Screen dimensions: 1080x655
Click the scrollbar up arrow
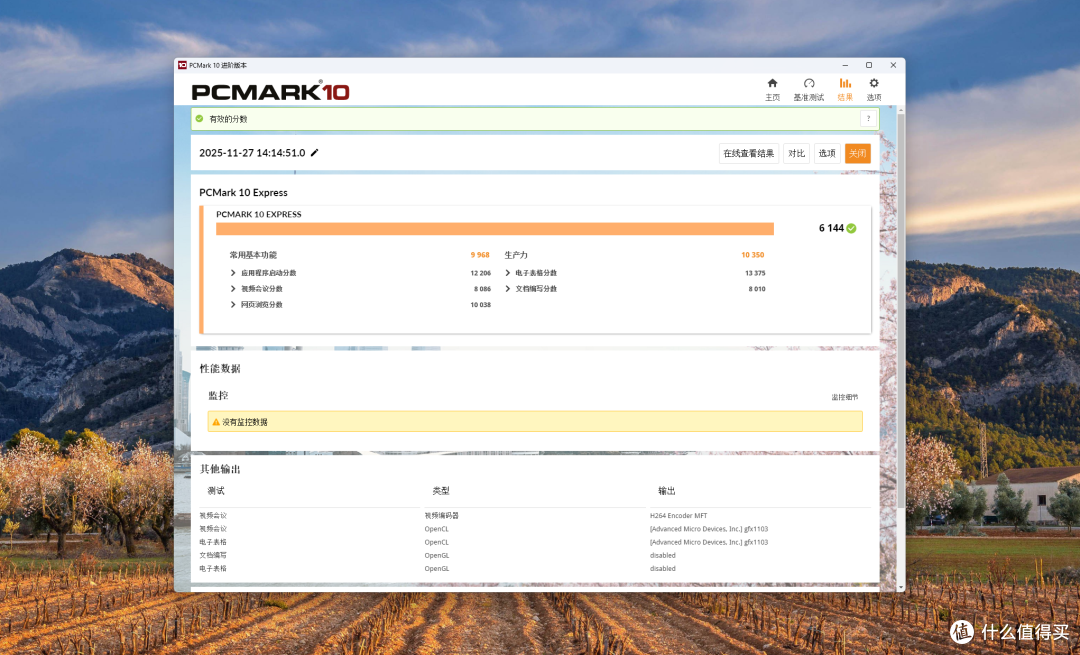point(901,110)
